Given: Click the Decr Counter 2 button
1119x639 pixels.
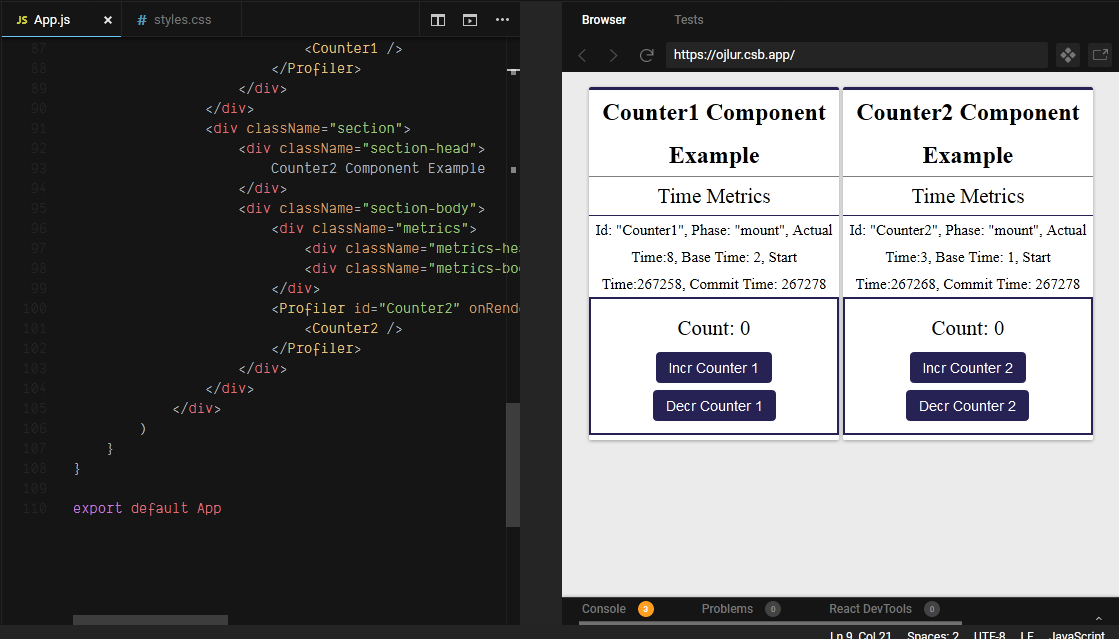Looking at the screenshot, I should click(x=967, y=405).
